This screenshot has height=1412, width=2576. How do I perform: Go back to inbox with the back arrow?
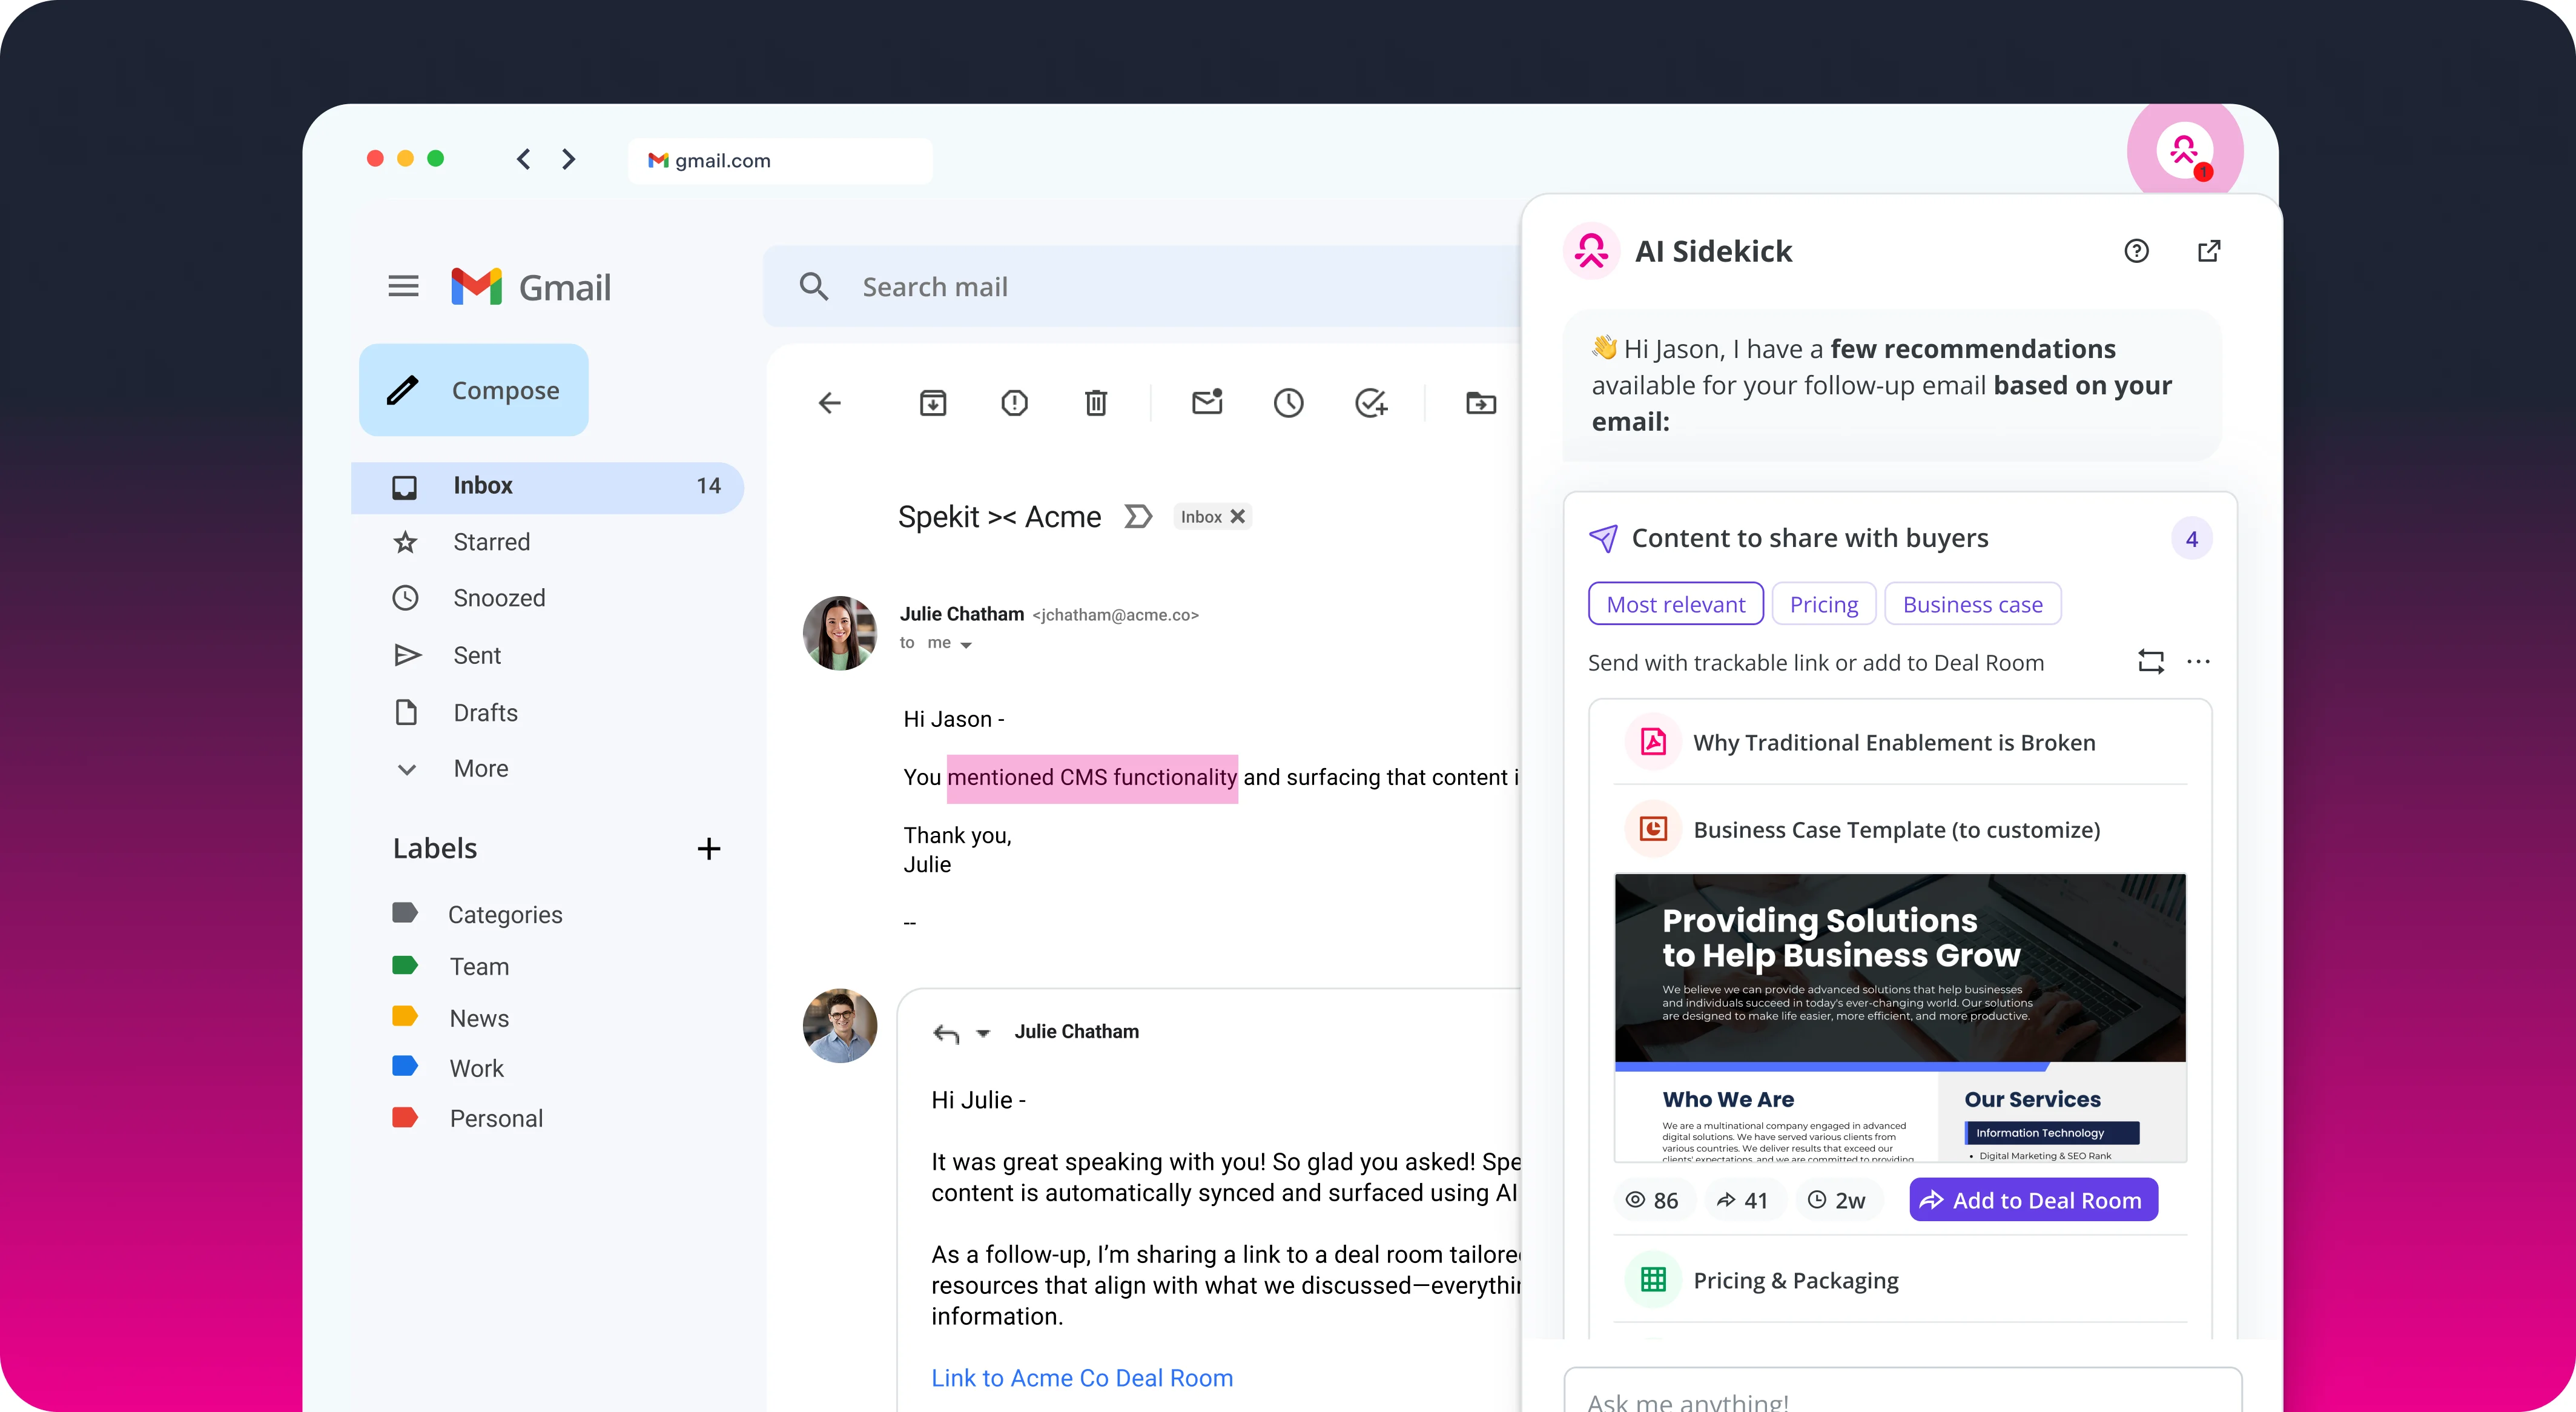[830, 403]
